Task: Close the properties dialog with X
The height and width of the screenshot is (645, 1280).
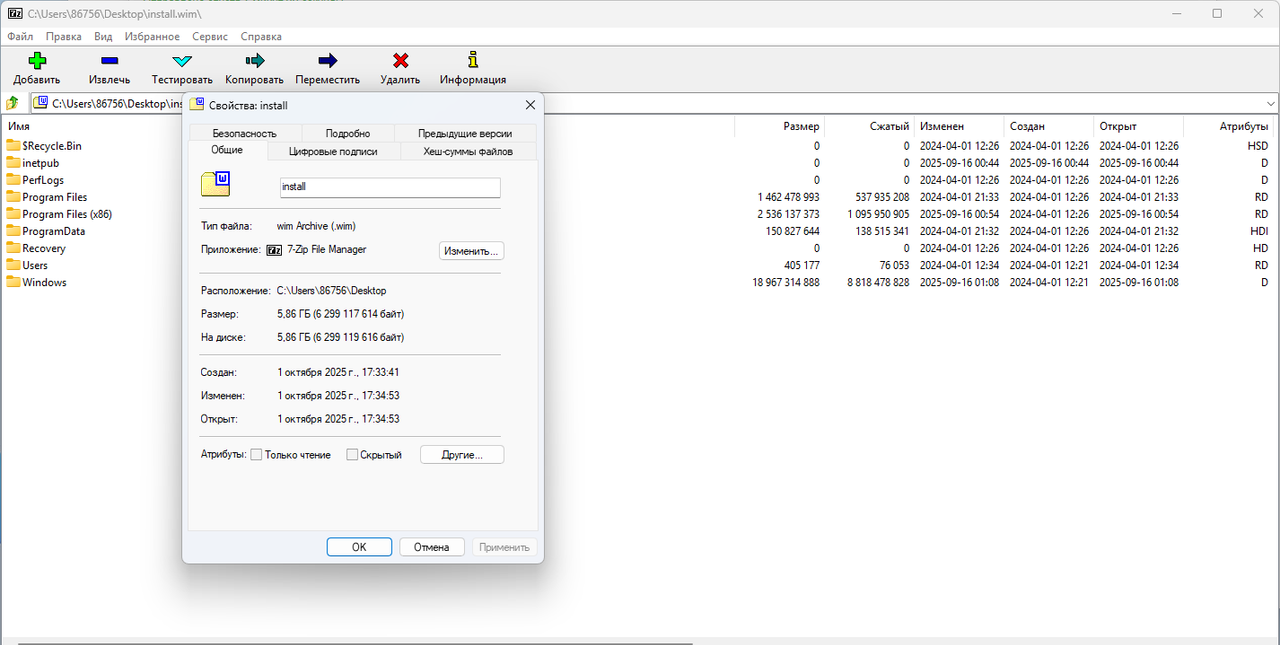Action: click(530, 104)
